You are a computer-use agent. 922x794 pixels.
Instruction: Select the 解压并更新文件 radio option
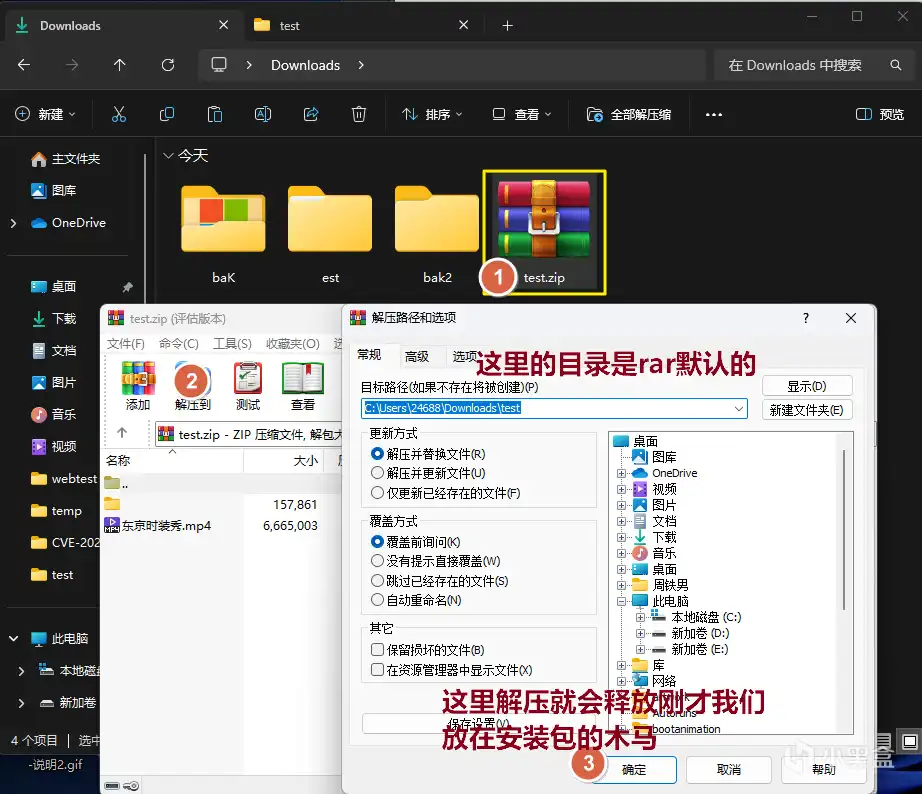click(x=378, y=473)
